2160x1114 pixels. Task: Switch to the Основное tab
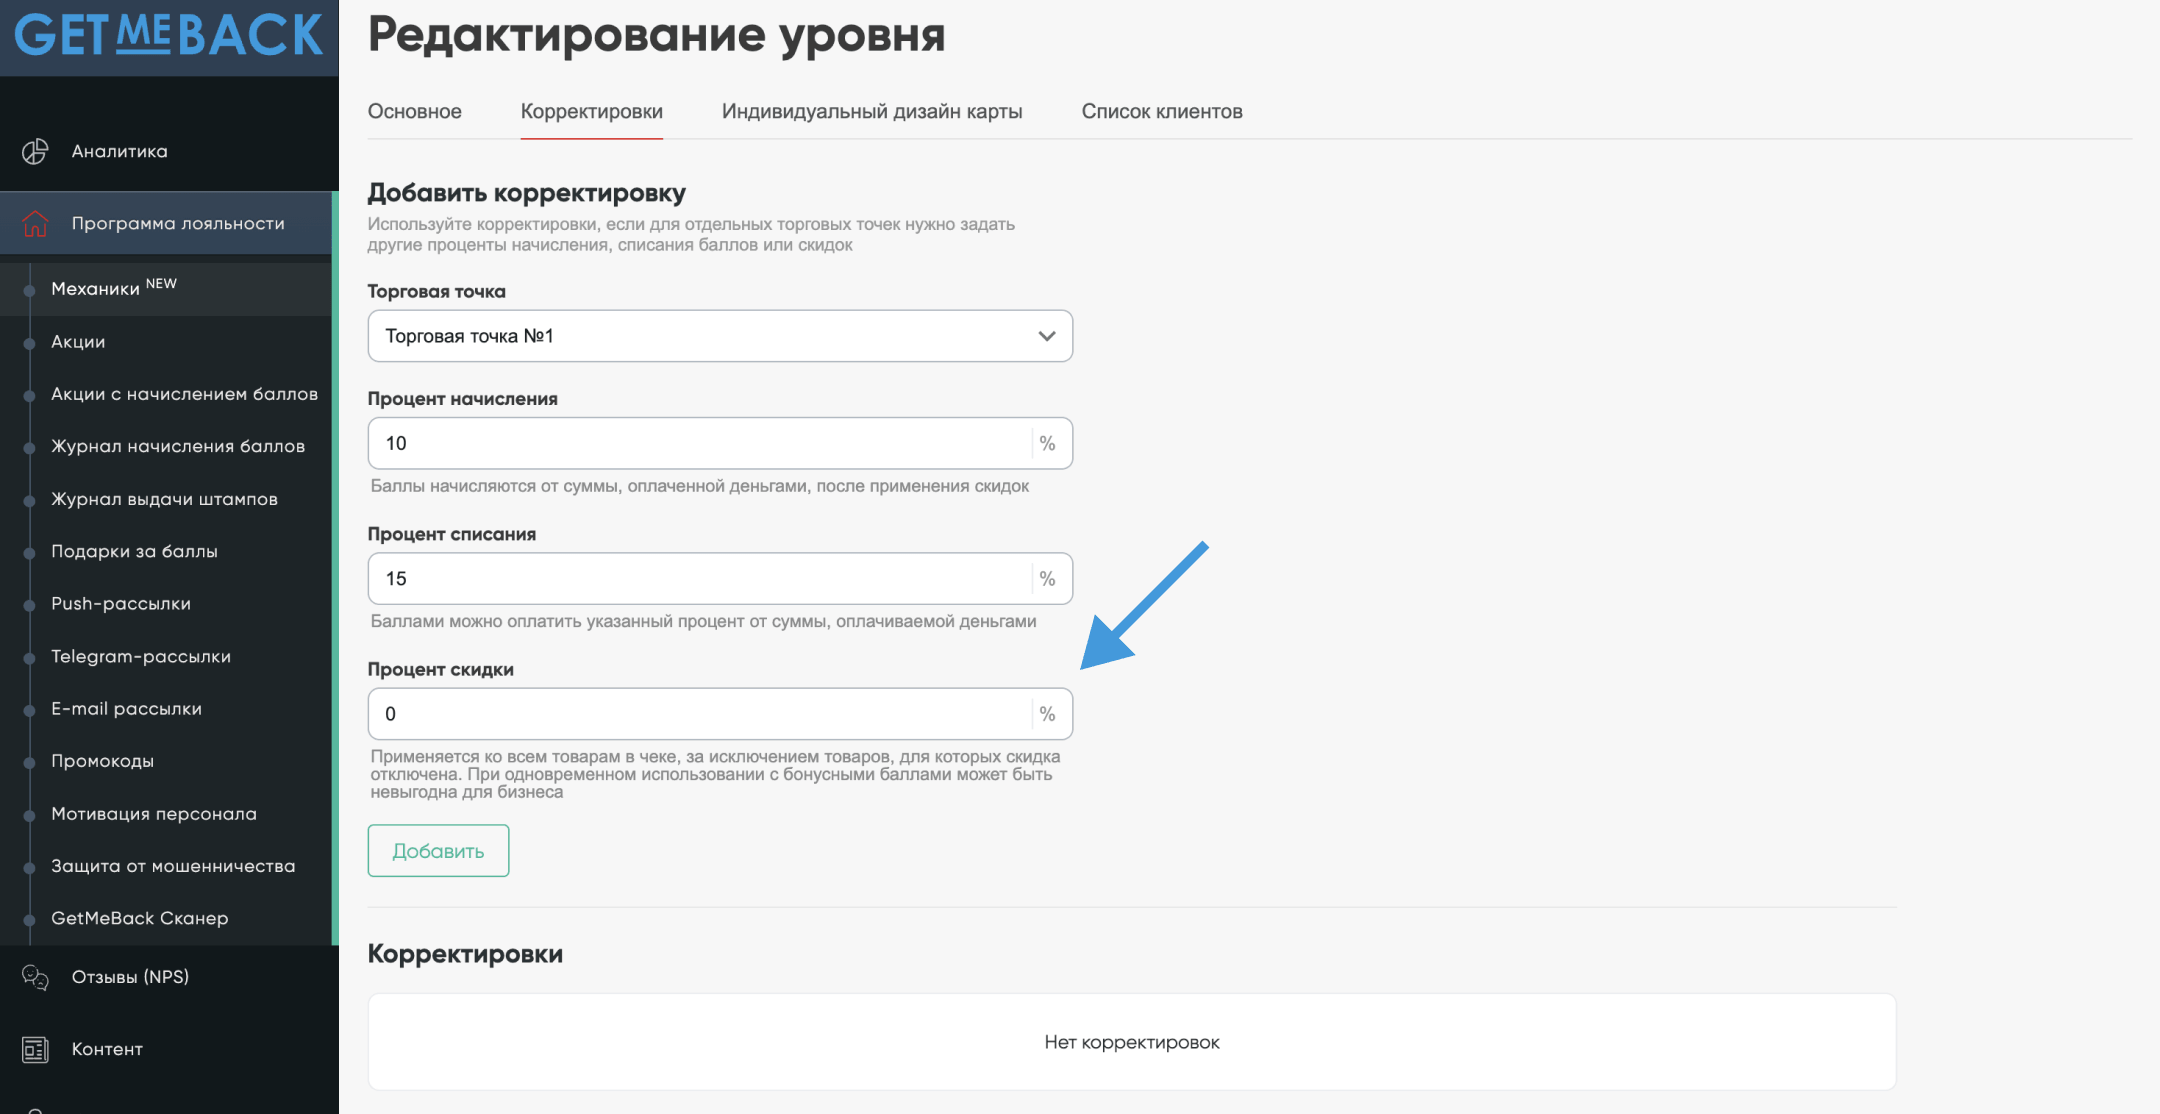tap(414, 111)
